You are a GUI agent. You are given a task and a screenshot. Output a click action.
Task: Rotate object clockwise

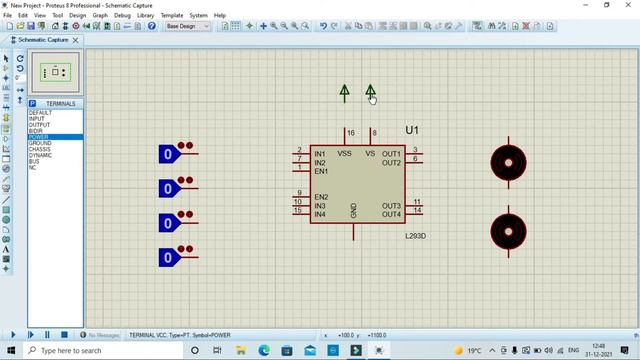pyautogui.click(x=20, y=58)
